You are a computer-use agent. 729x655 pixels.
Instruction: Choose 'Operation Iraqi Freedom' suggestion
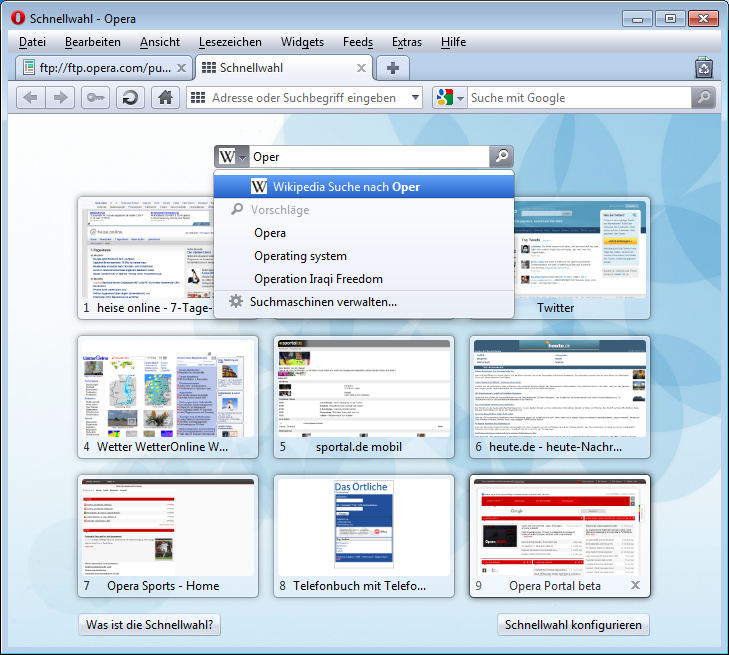point(364,279)
